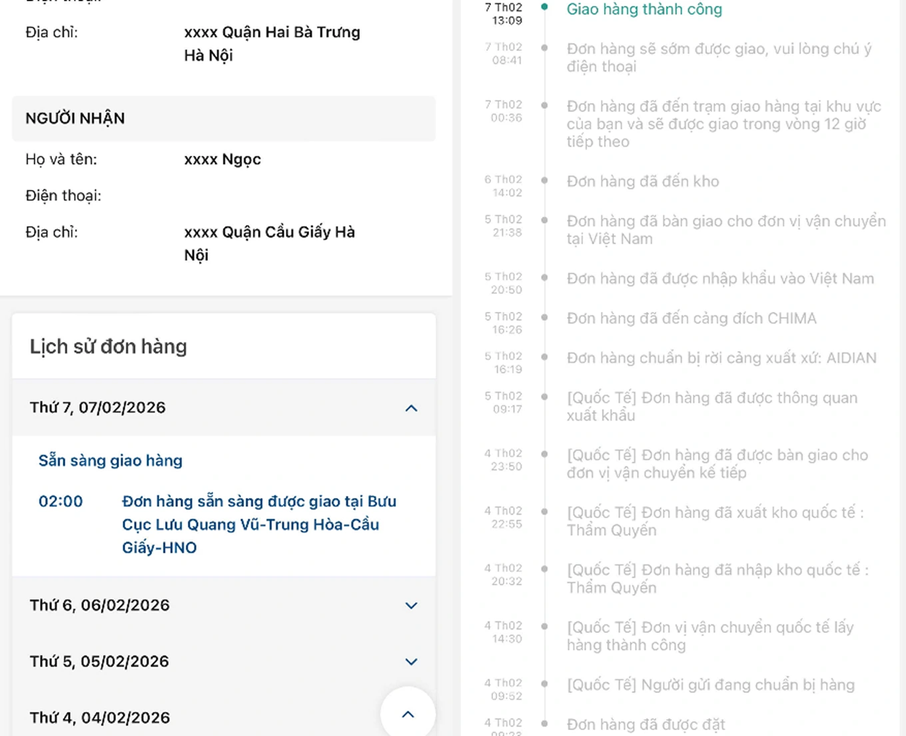906x736 pixels.
Task: Click the Lịch sử đơn hàng heading
Action: point(108,347)
